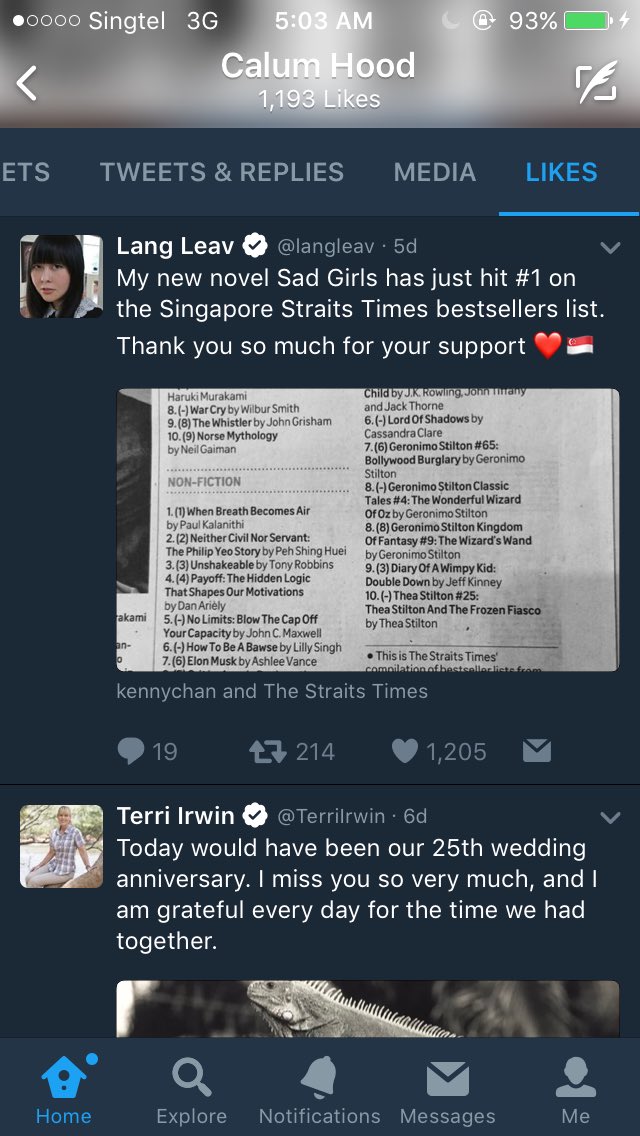Expand options chevron on Lang Leav's tweet
Image resolution: width=640 pixels, height=1136 pixels.
pyautogui.click(x=610, y=248)
